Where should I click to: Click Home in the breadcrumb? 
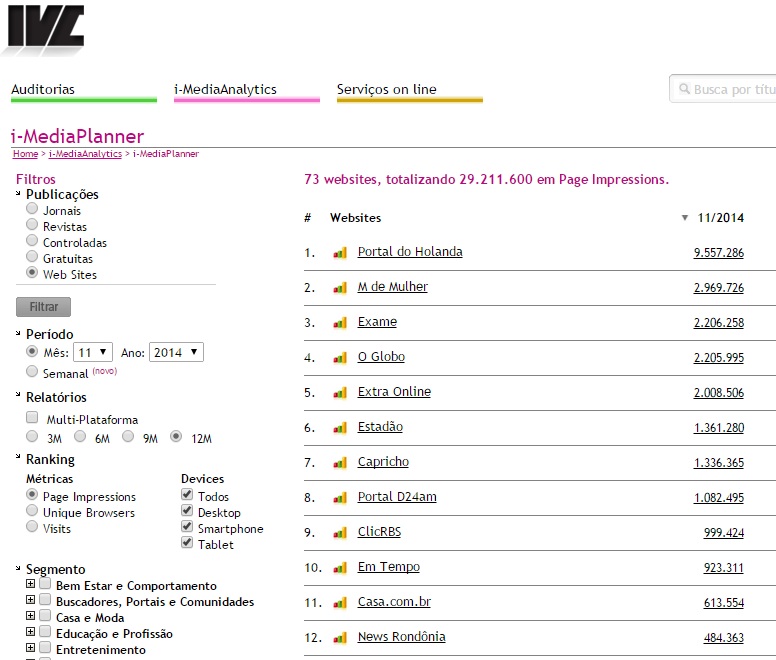tap(25, 153)
